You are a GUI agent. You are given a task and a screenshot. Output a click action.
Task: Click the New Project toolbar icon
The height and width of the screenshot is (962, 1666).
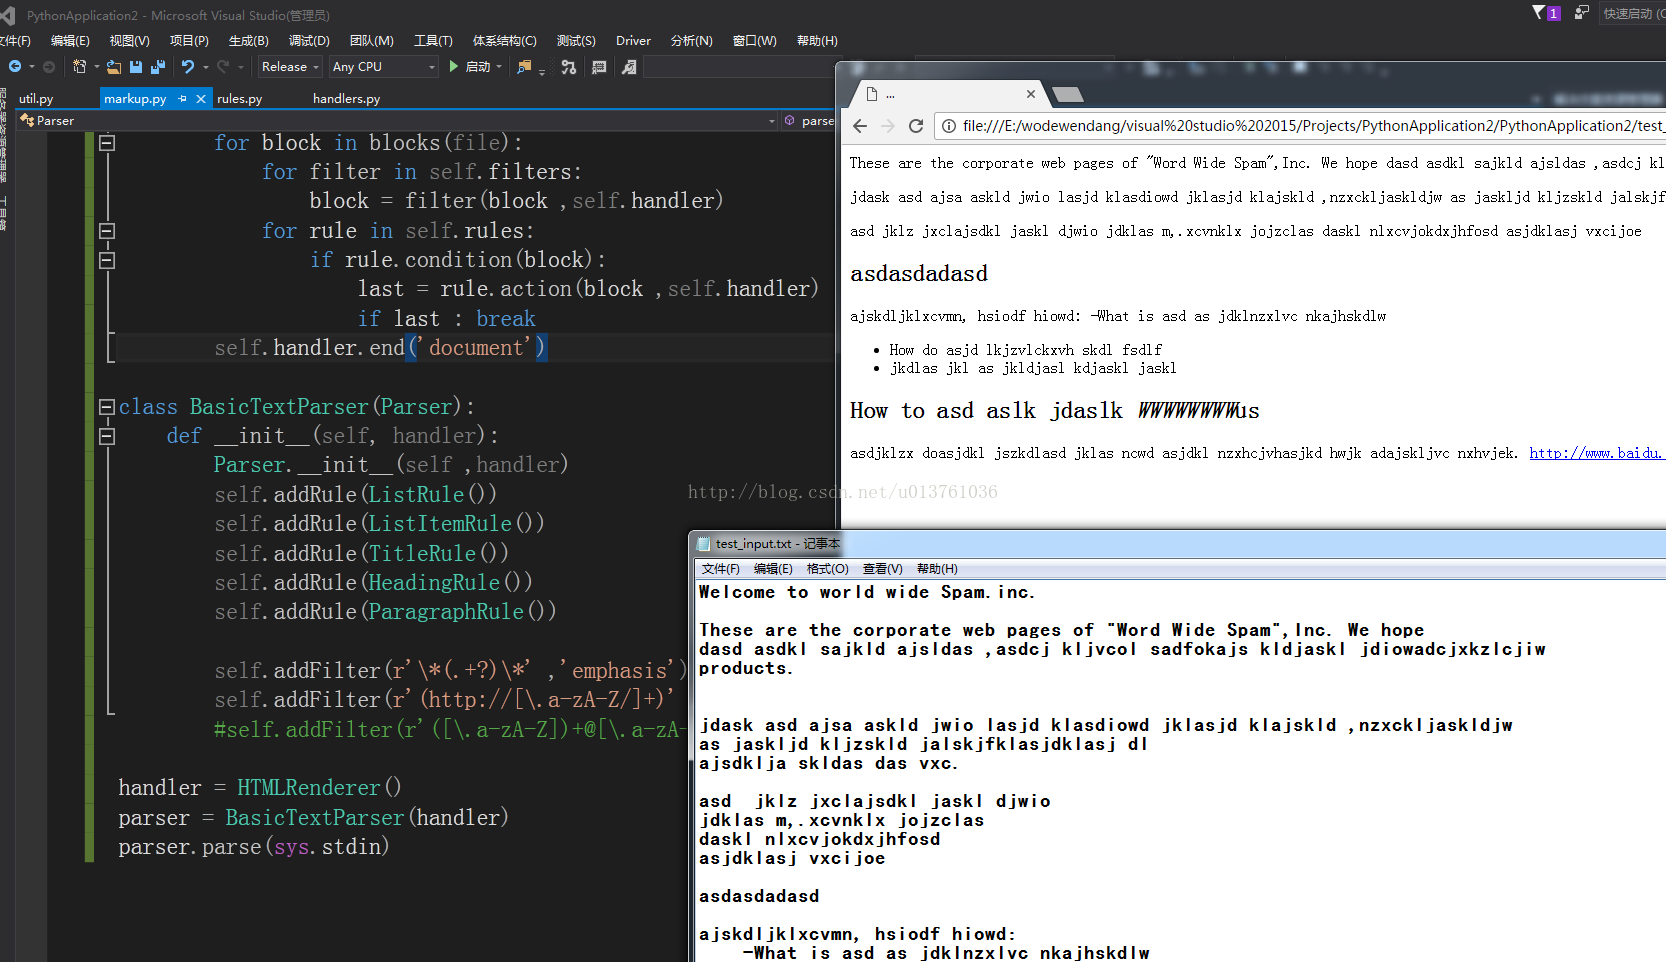80,67
